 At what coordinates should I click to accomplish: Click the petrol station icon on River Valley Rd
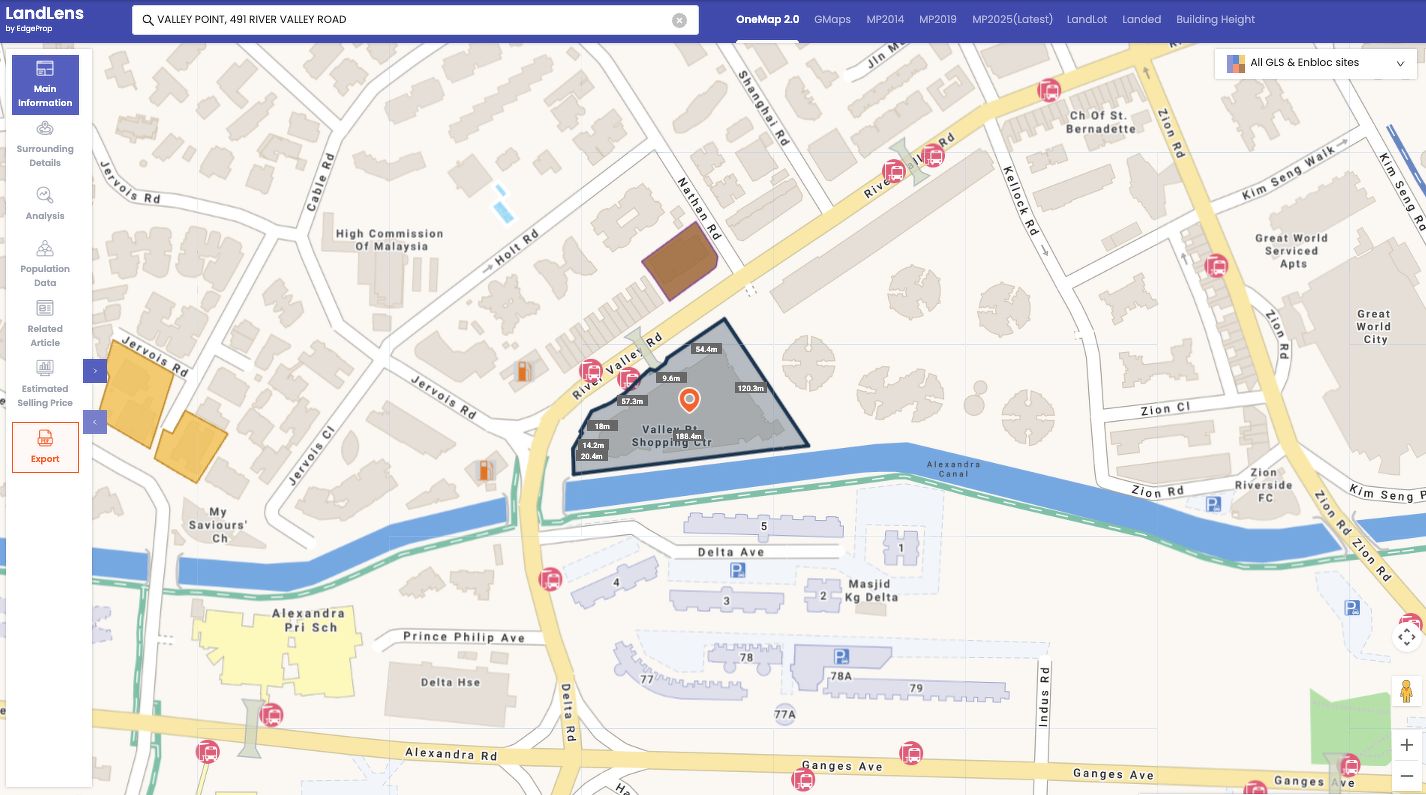[522, 371]
